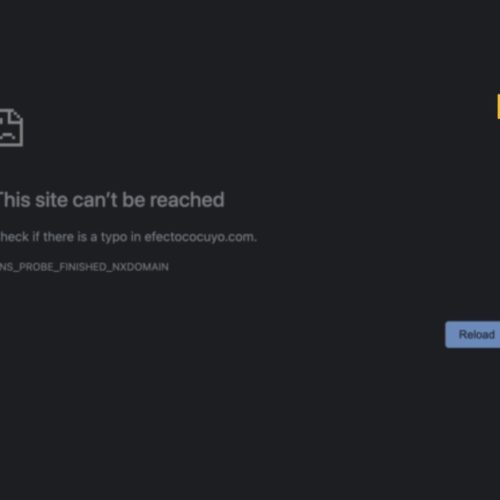Click the sad page error icon
The width and height of the screenshot is (500, 500).
[x=11, y=127]
